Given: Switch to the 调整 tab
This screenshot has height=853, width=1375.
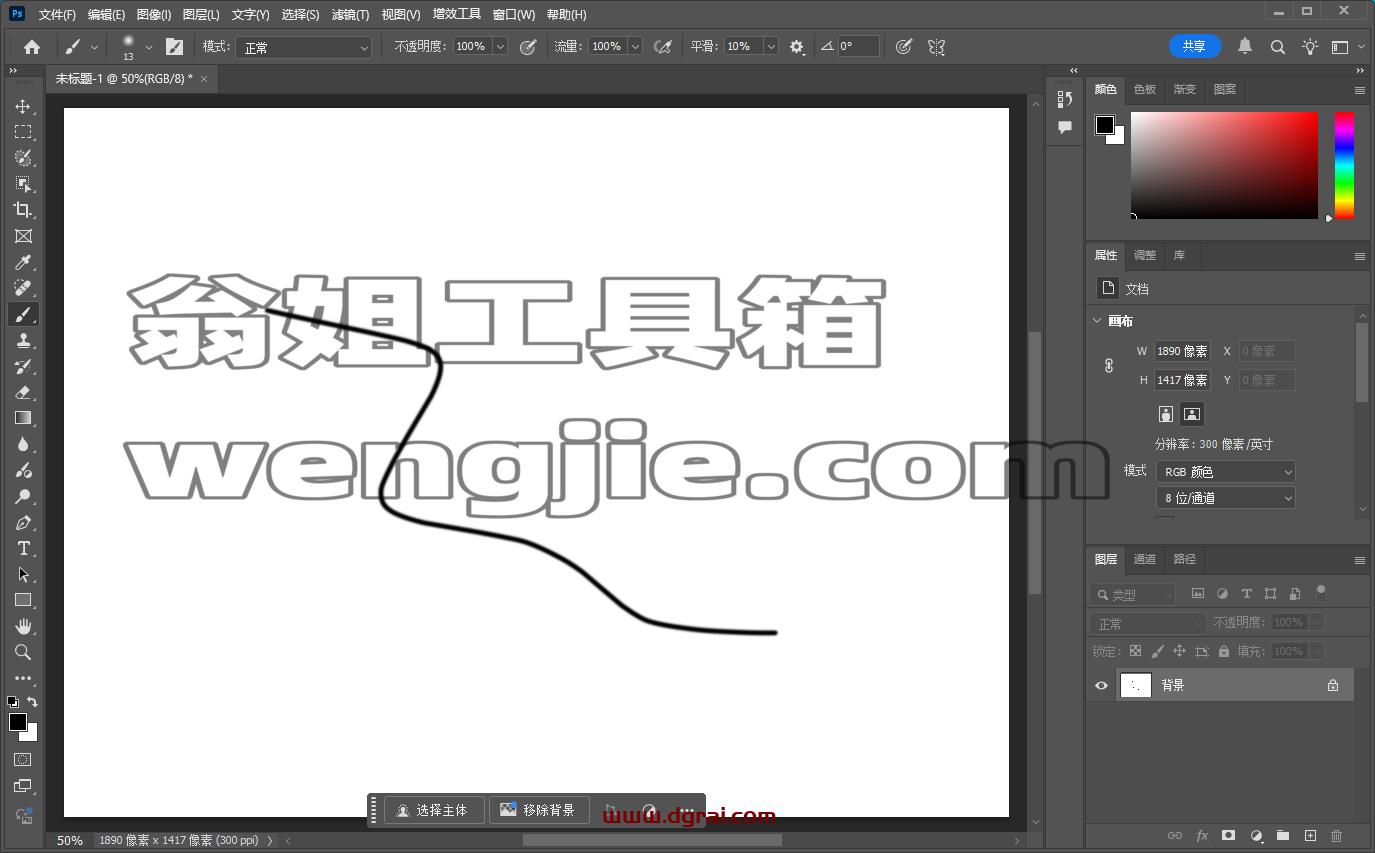Looking at the screenshot, I should pyautogui.click(x=1145, y=255).
